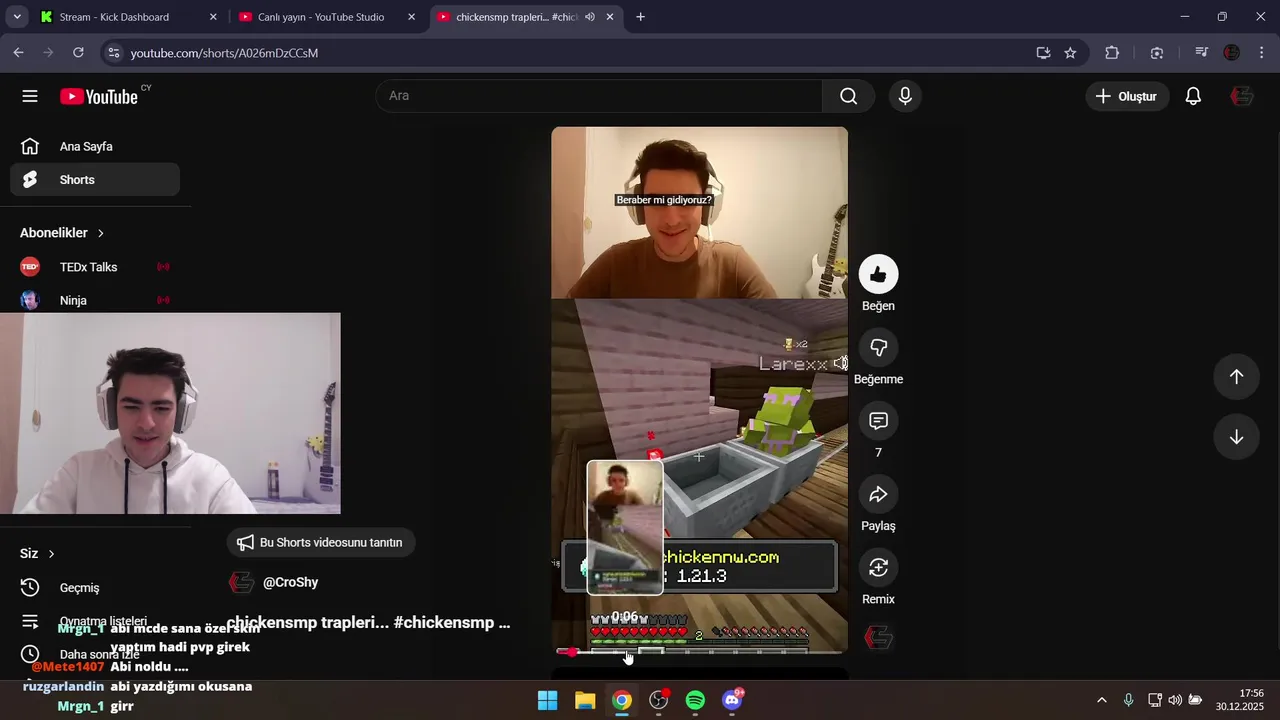Share the Short via Paylaş
The height and width of the screenshot is (720, 1280).
pyautogui.click(x=878, y=494)
